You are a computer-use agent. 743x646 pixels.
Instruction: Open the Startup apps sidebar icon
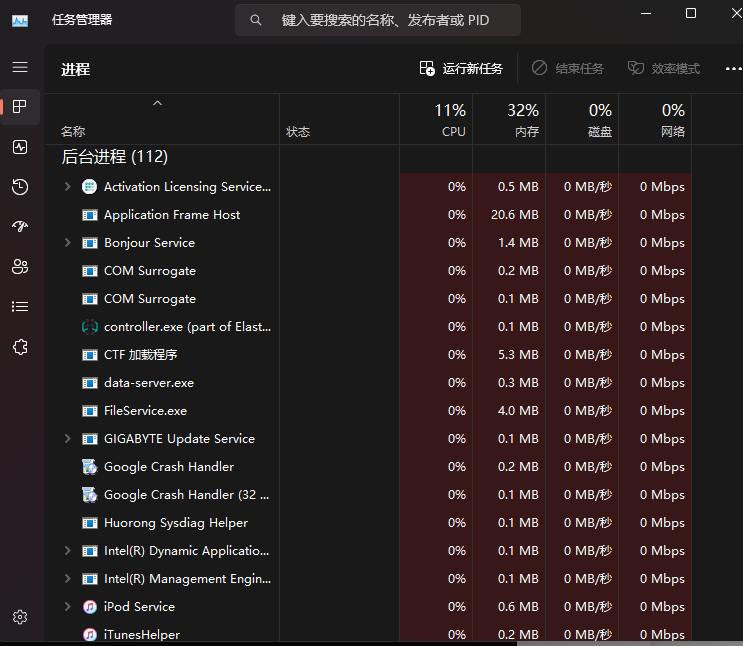20,227
